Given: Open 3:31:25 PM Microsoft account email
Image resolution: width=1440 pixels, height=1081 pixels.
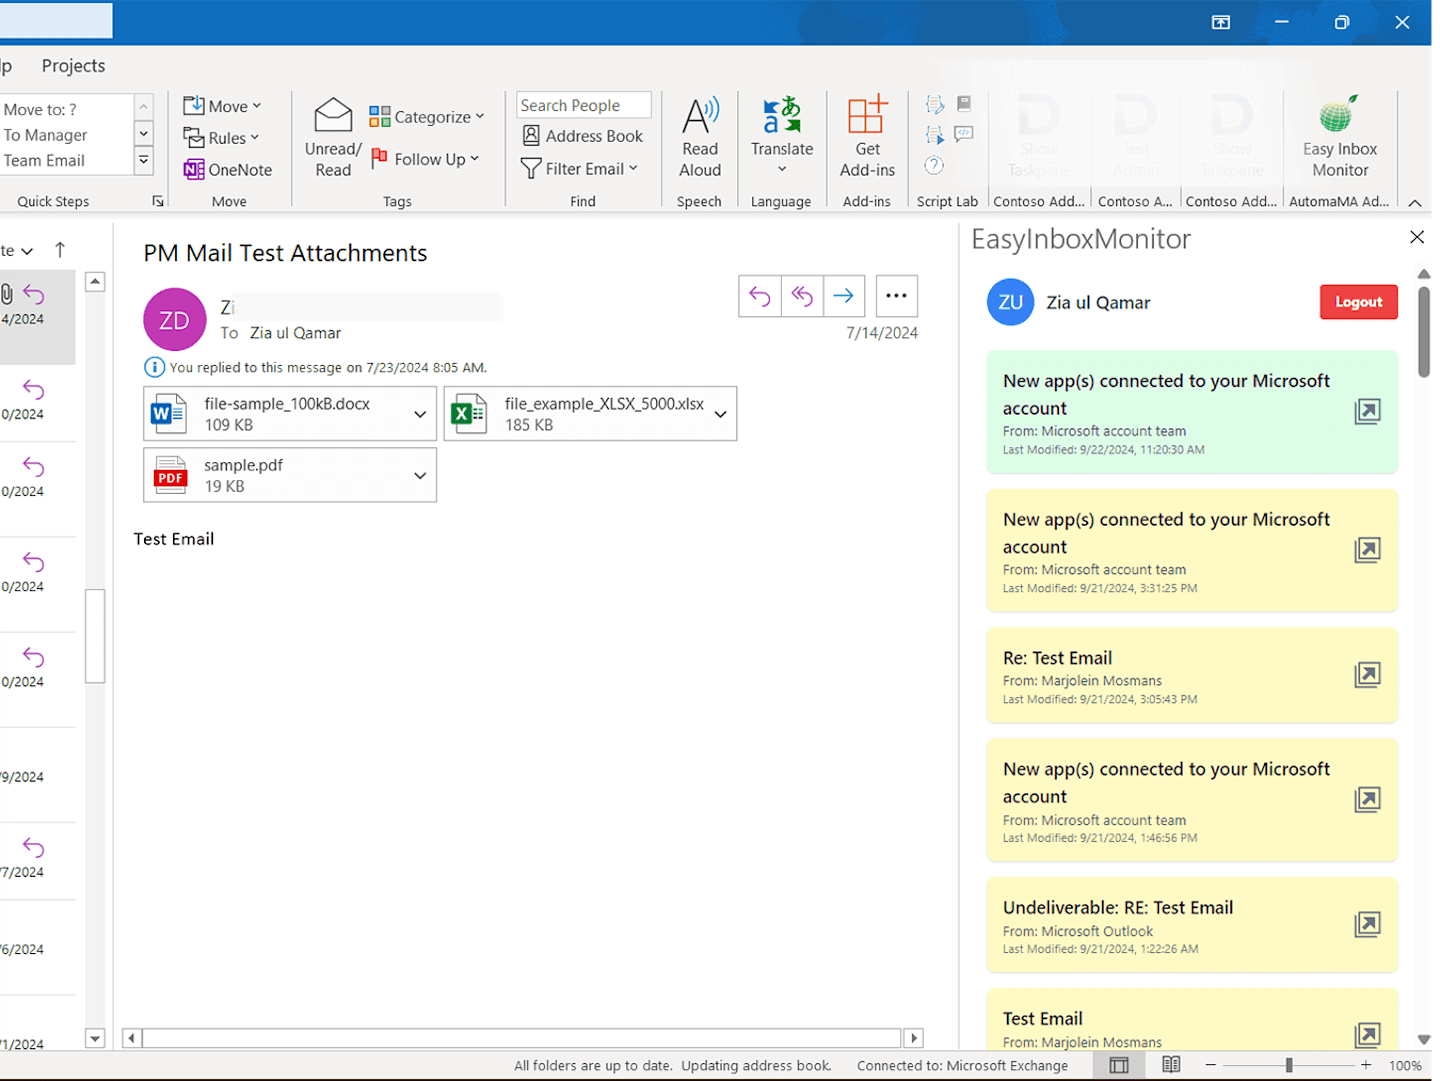Looking at the screenshot, I should pyautogui.click(x=1367, y=549).
